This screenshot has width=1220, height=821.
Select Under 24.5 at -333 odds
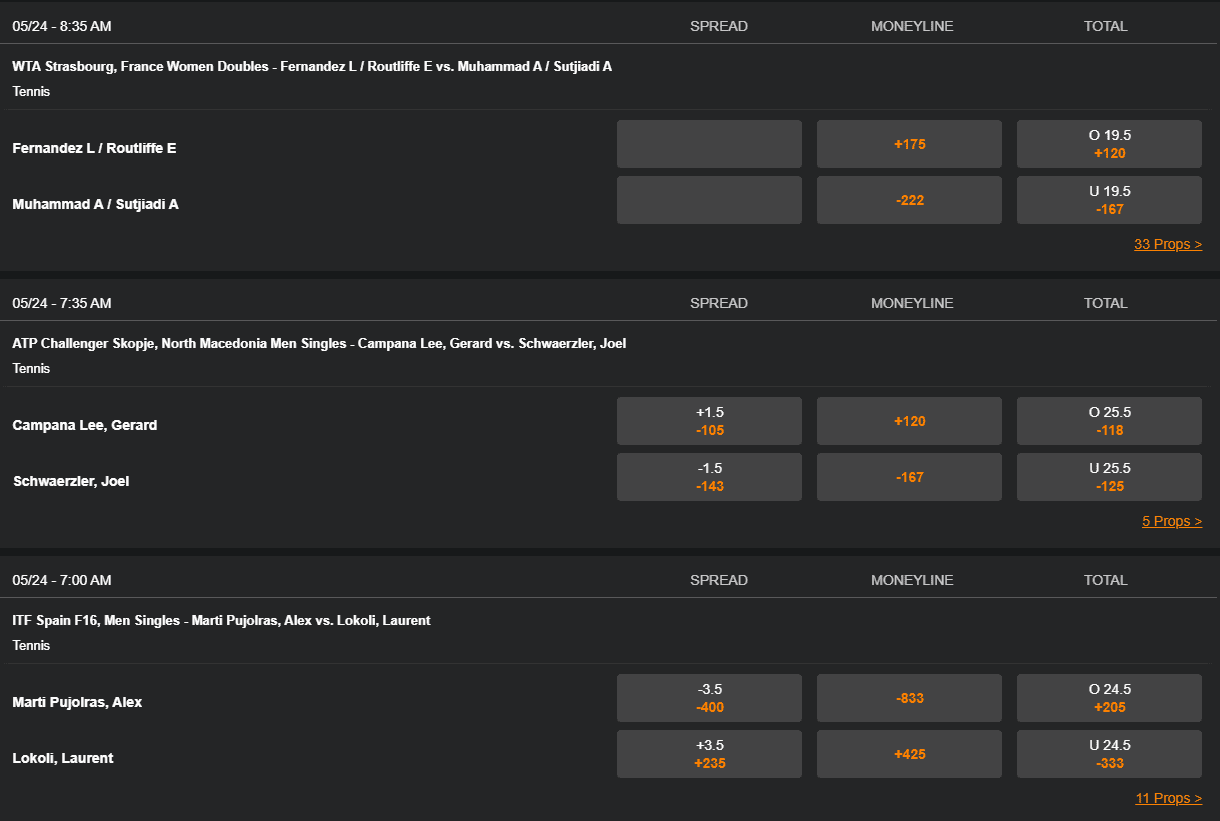tap(1109, 753)
